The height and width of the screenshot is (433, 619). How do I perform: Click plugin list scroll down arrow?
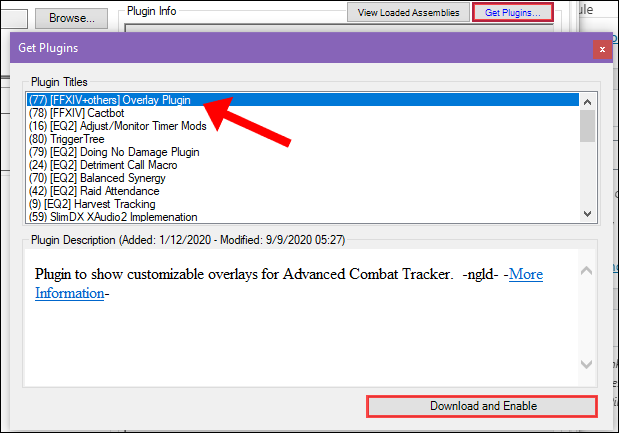tap(587, 214)
